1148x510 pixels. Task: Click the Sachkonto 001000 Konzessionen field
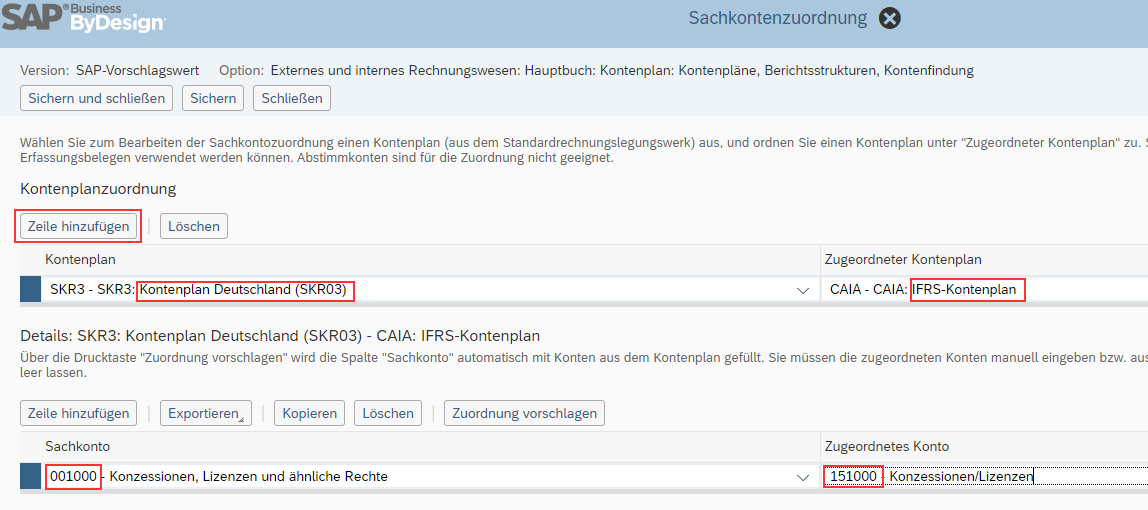pyautogui.click(x=430, y=476)
